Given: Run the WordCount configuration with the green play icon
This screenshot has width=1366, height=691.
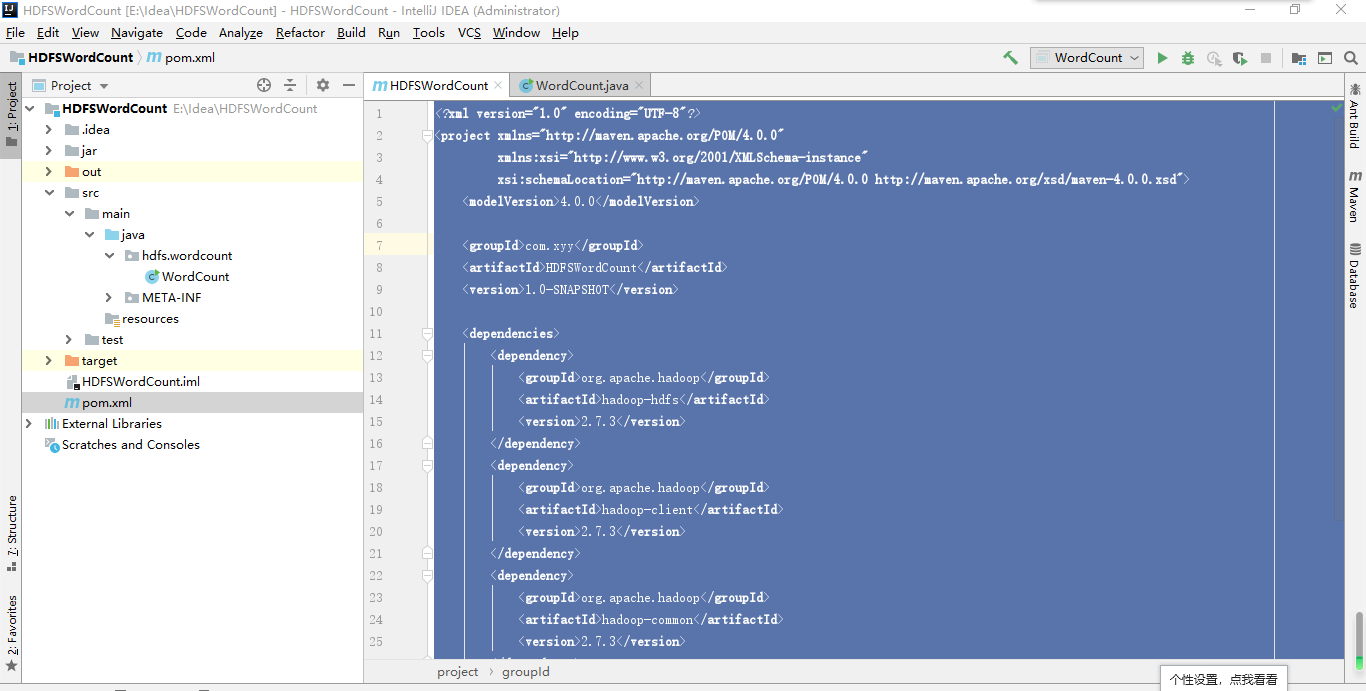Looking at the screenshot, I should pos(1163,57).
